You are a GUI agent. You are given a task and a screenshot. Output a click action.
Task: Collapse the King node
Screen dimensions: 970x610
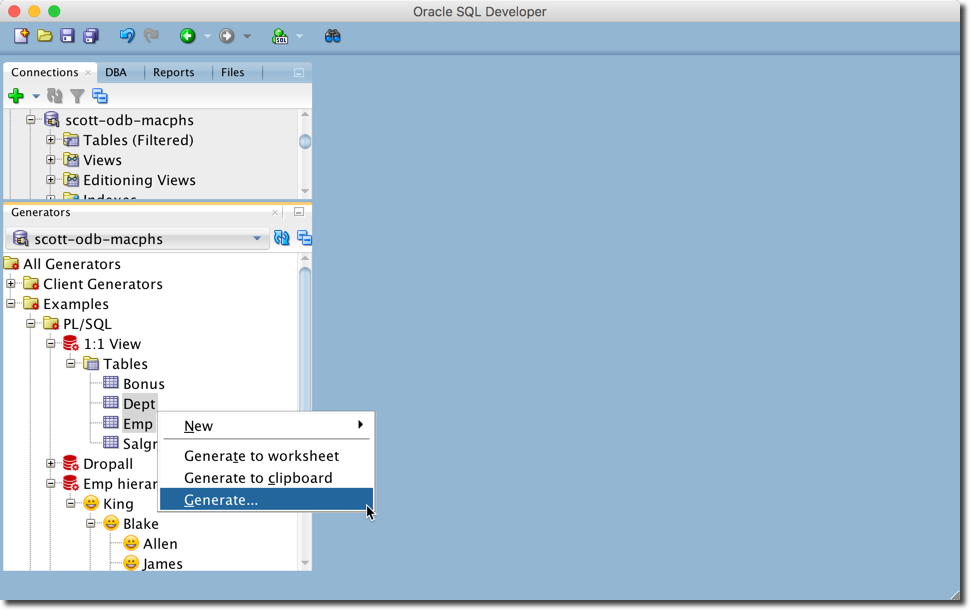71,504
